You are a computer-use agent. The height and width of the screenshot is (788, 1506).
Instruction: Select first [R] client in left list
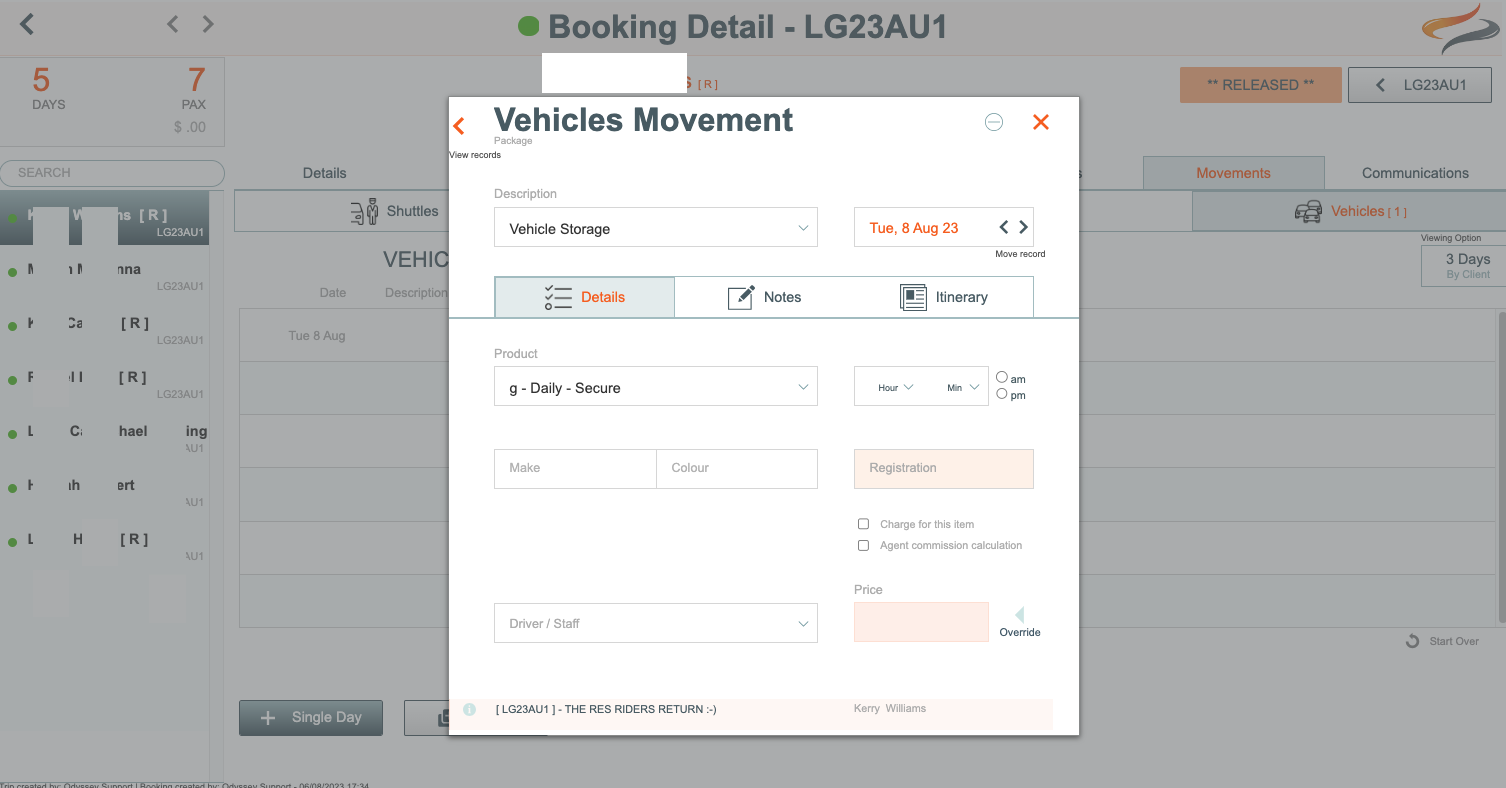(105, 218)
